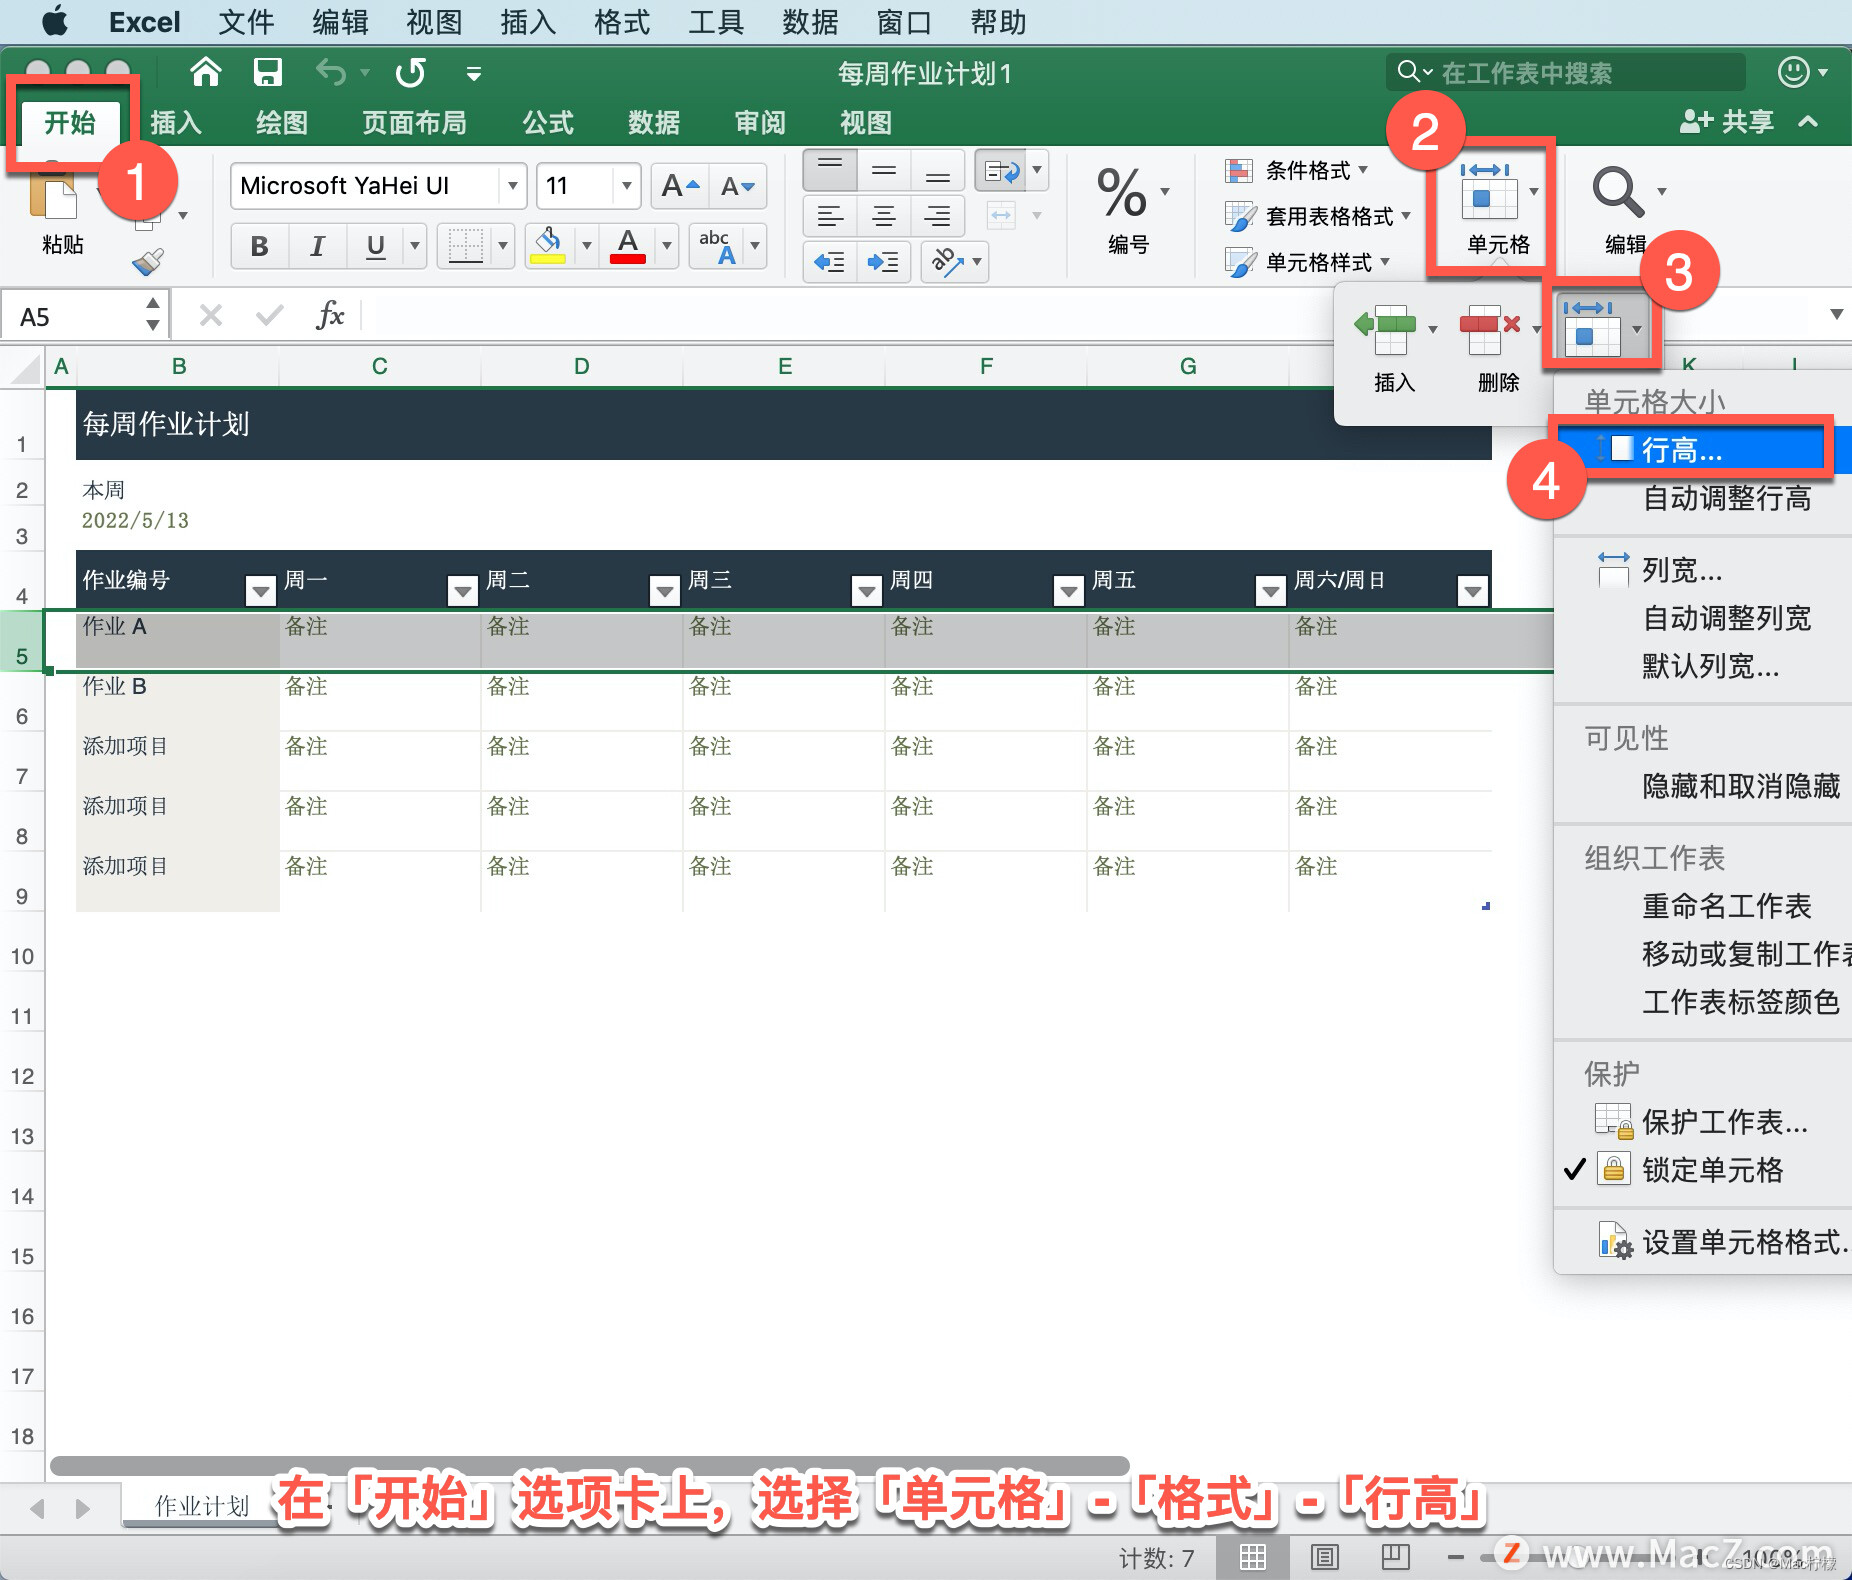Viewport: 1852px width, 1580px height.
Task: Choose 隐藏和取消隐藏 from menu
Action: (1741, 786)
